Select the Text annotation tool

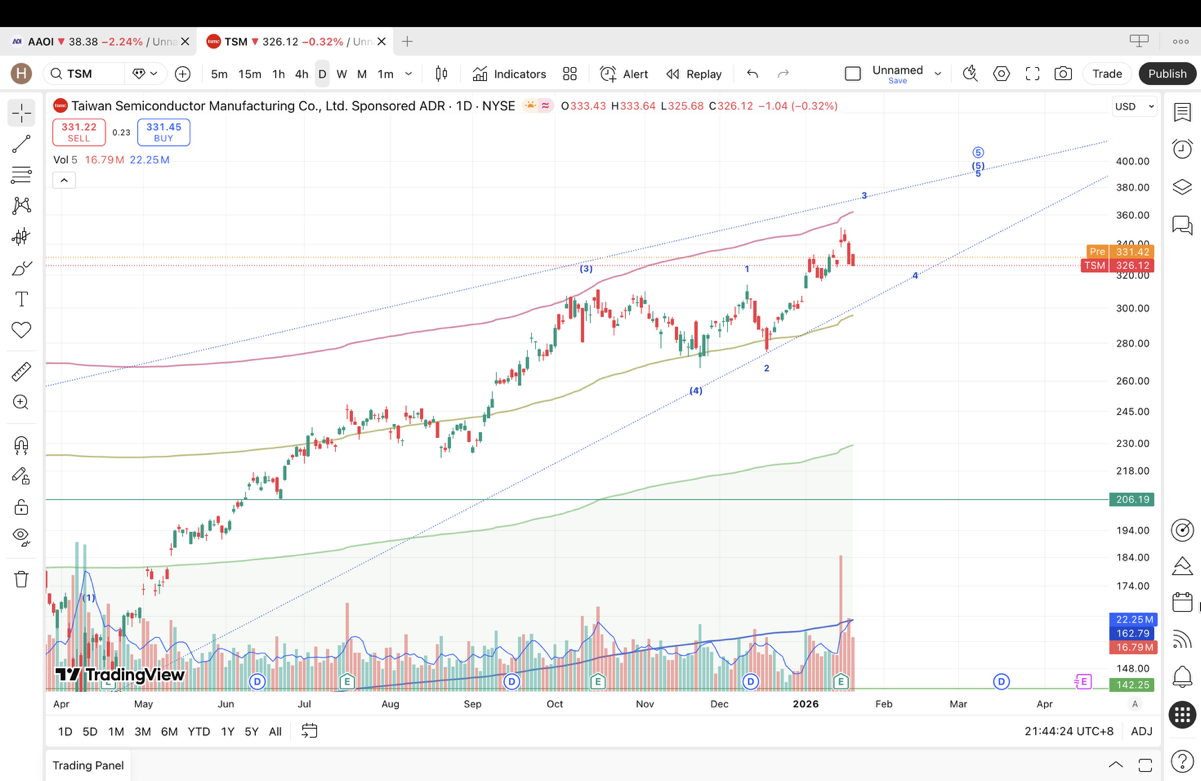pyautogui.click(x=21, y=299)
